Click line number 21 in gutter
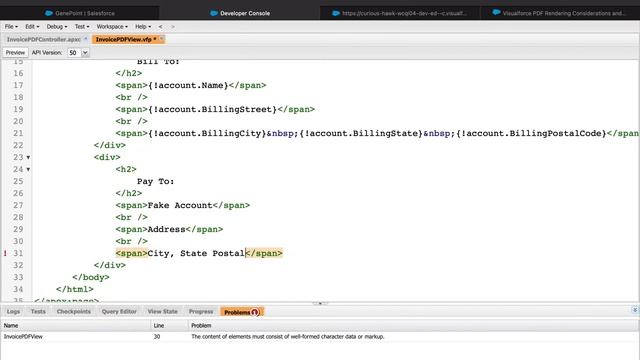The image size is (640, 360). point(18,133)
